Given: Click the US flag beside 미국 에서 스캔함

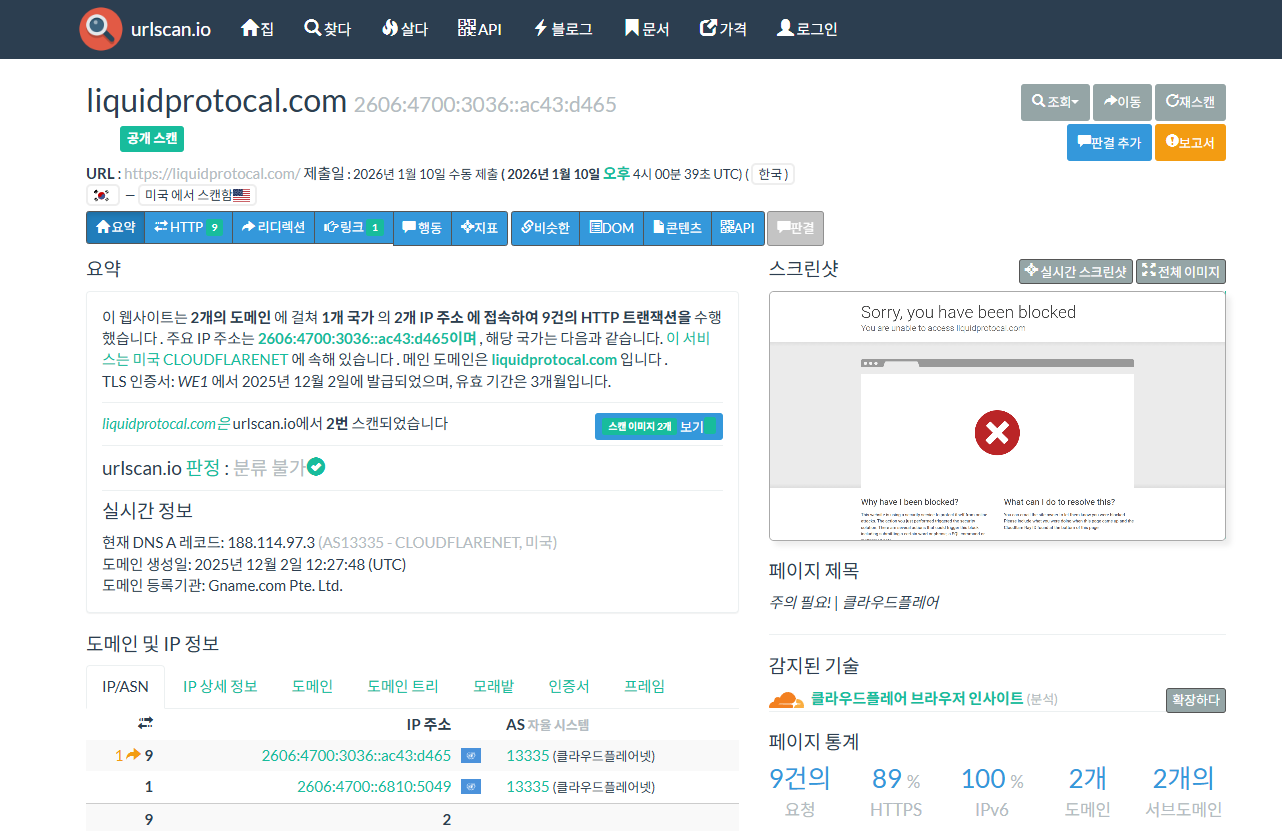Looking at the screenshot, I should point(243,195).
